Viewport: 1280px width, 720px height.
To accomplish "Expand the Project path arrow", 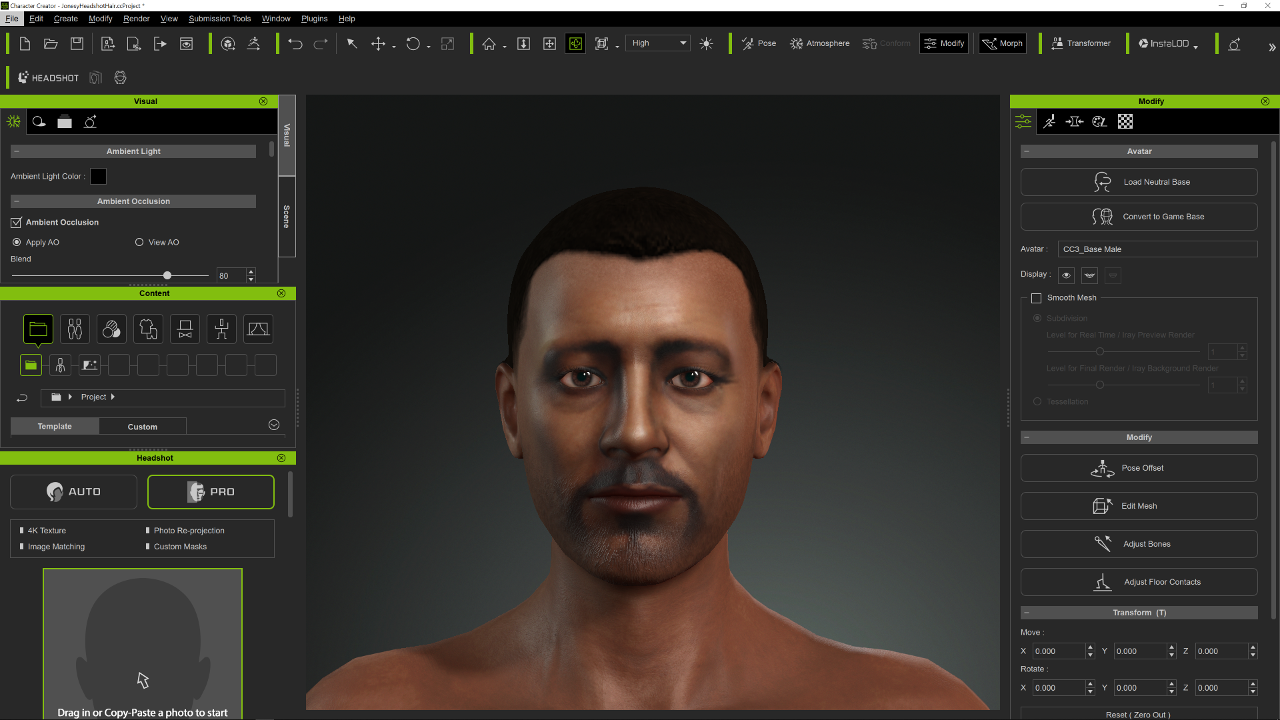I will click(x=112, y=397).
